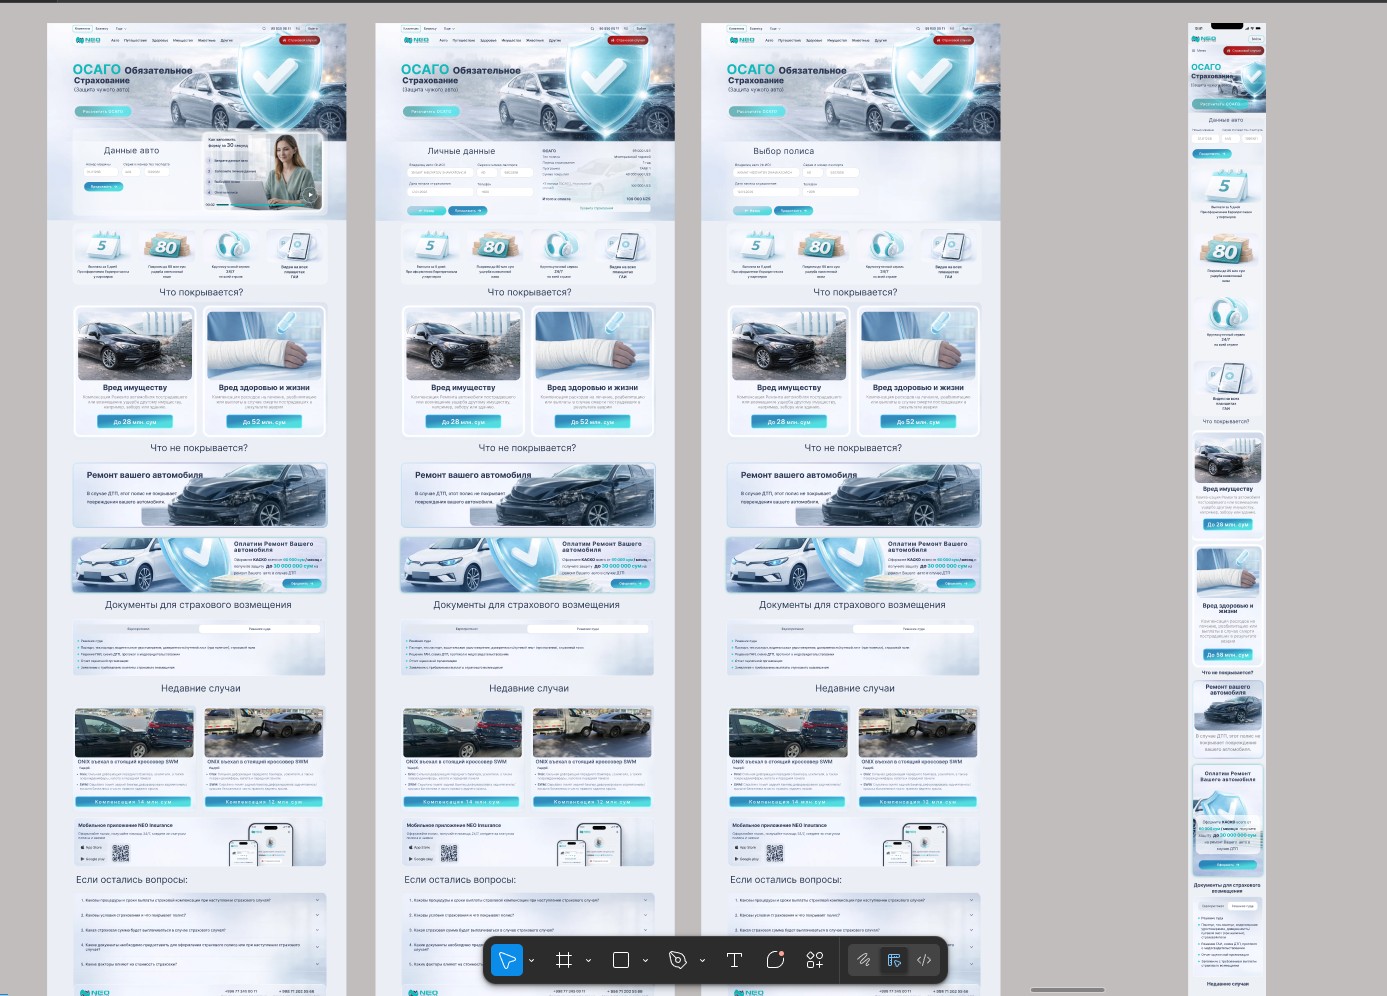Screen dimensions: 1387x996
Task: Select the Frame tool
Action: [564, 960]
